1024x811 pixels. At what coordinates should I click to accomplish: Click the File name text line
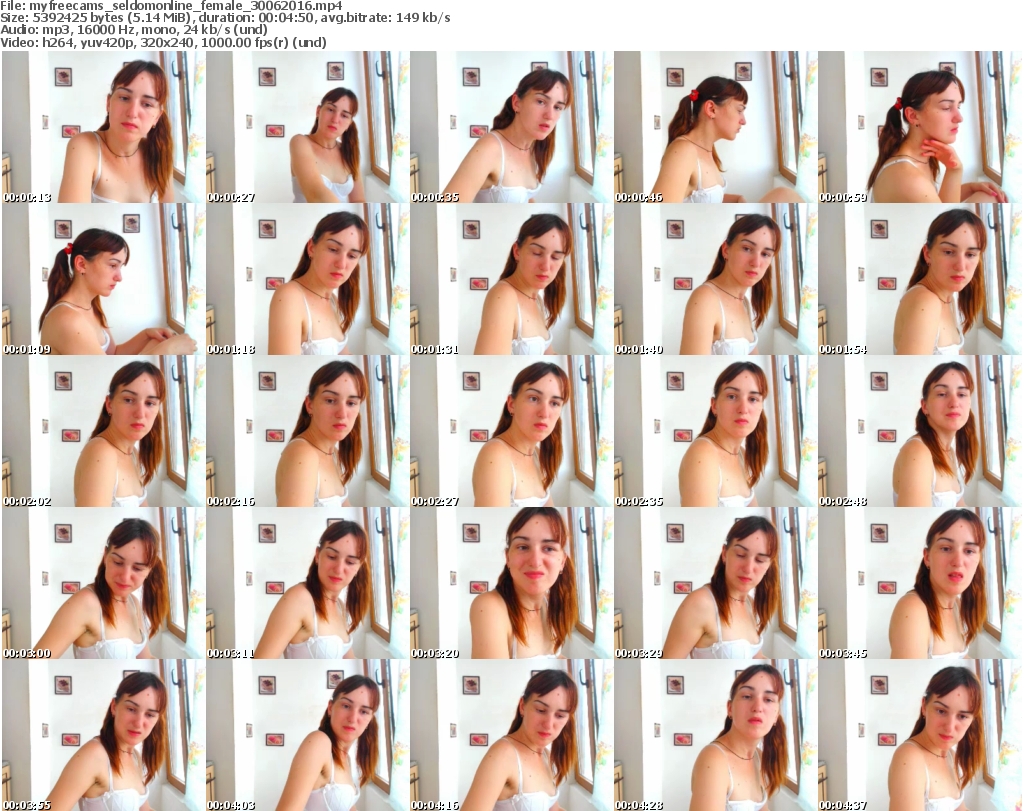pyautogui.click(x=171, y=5)
